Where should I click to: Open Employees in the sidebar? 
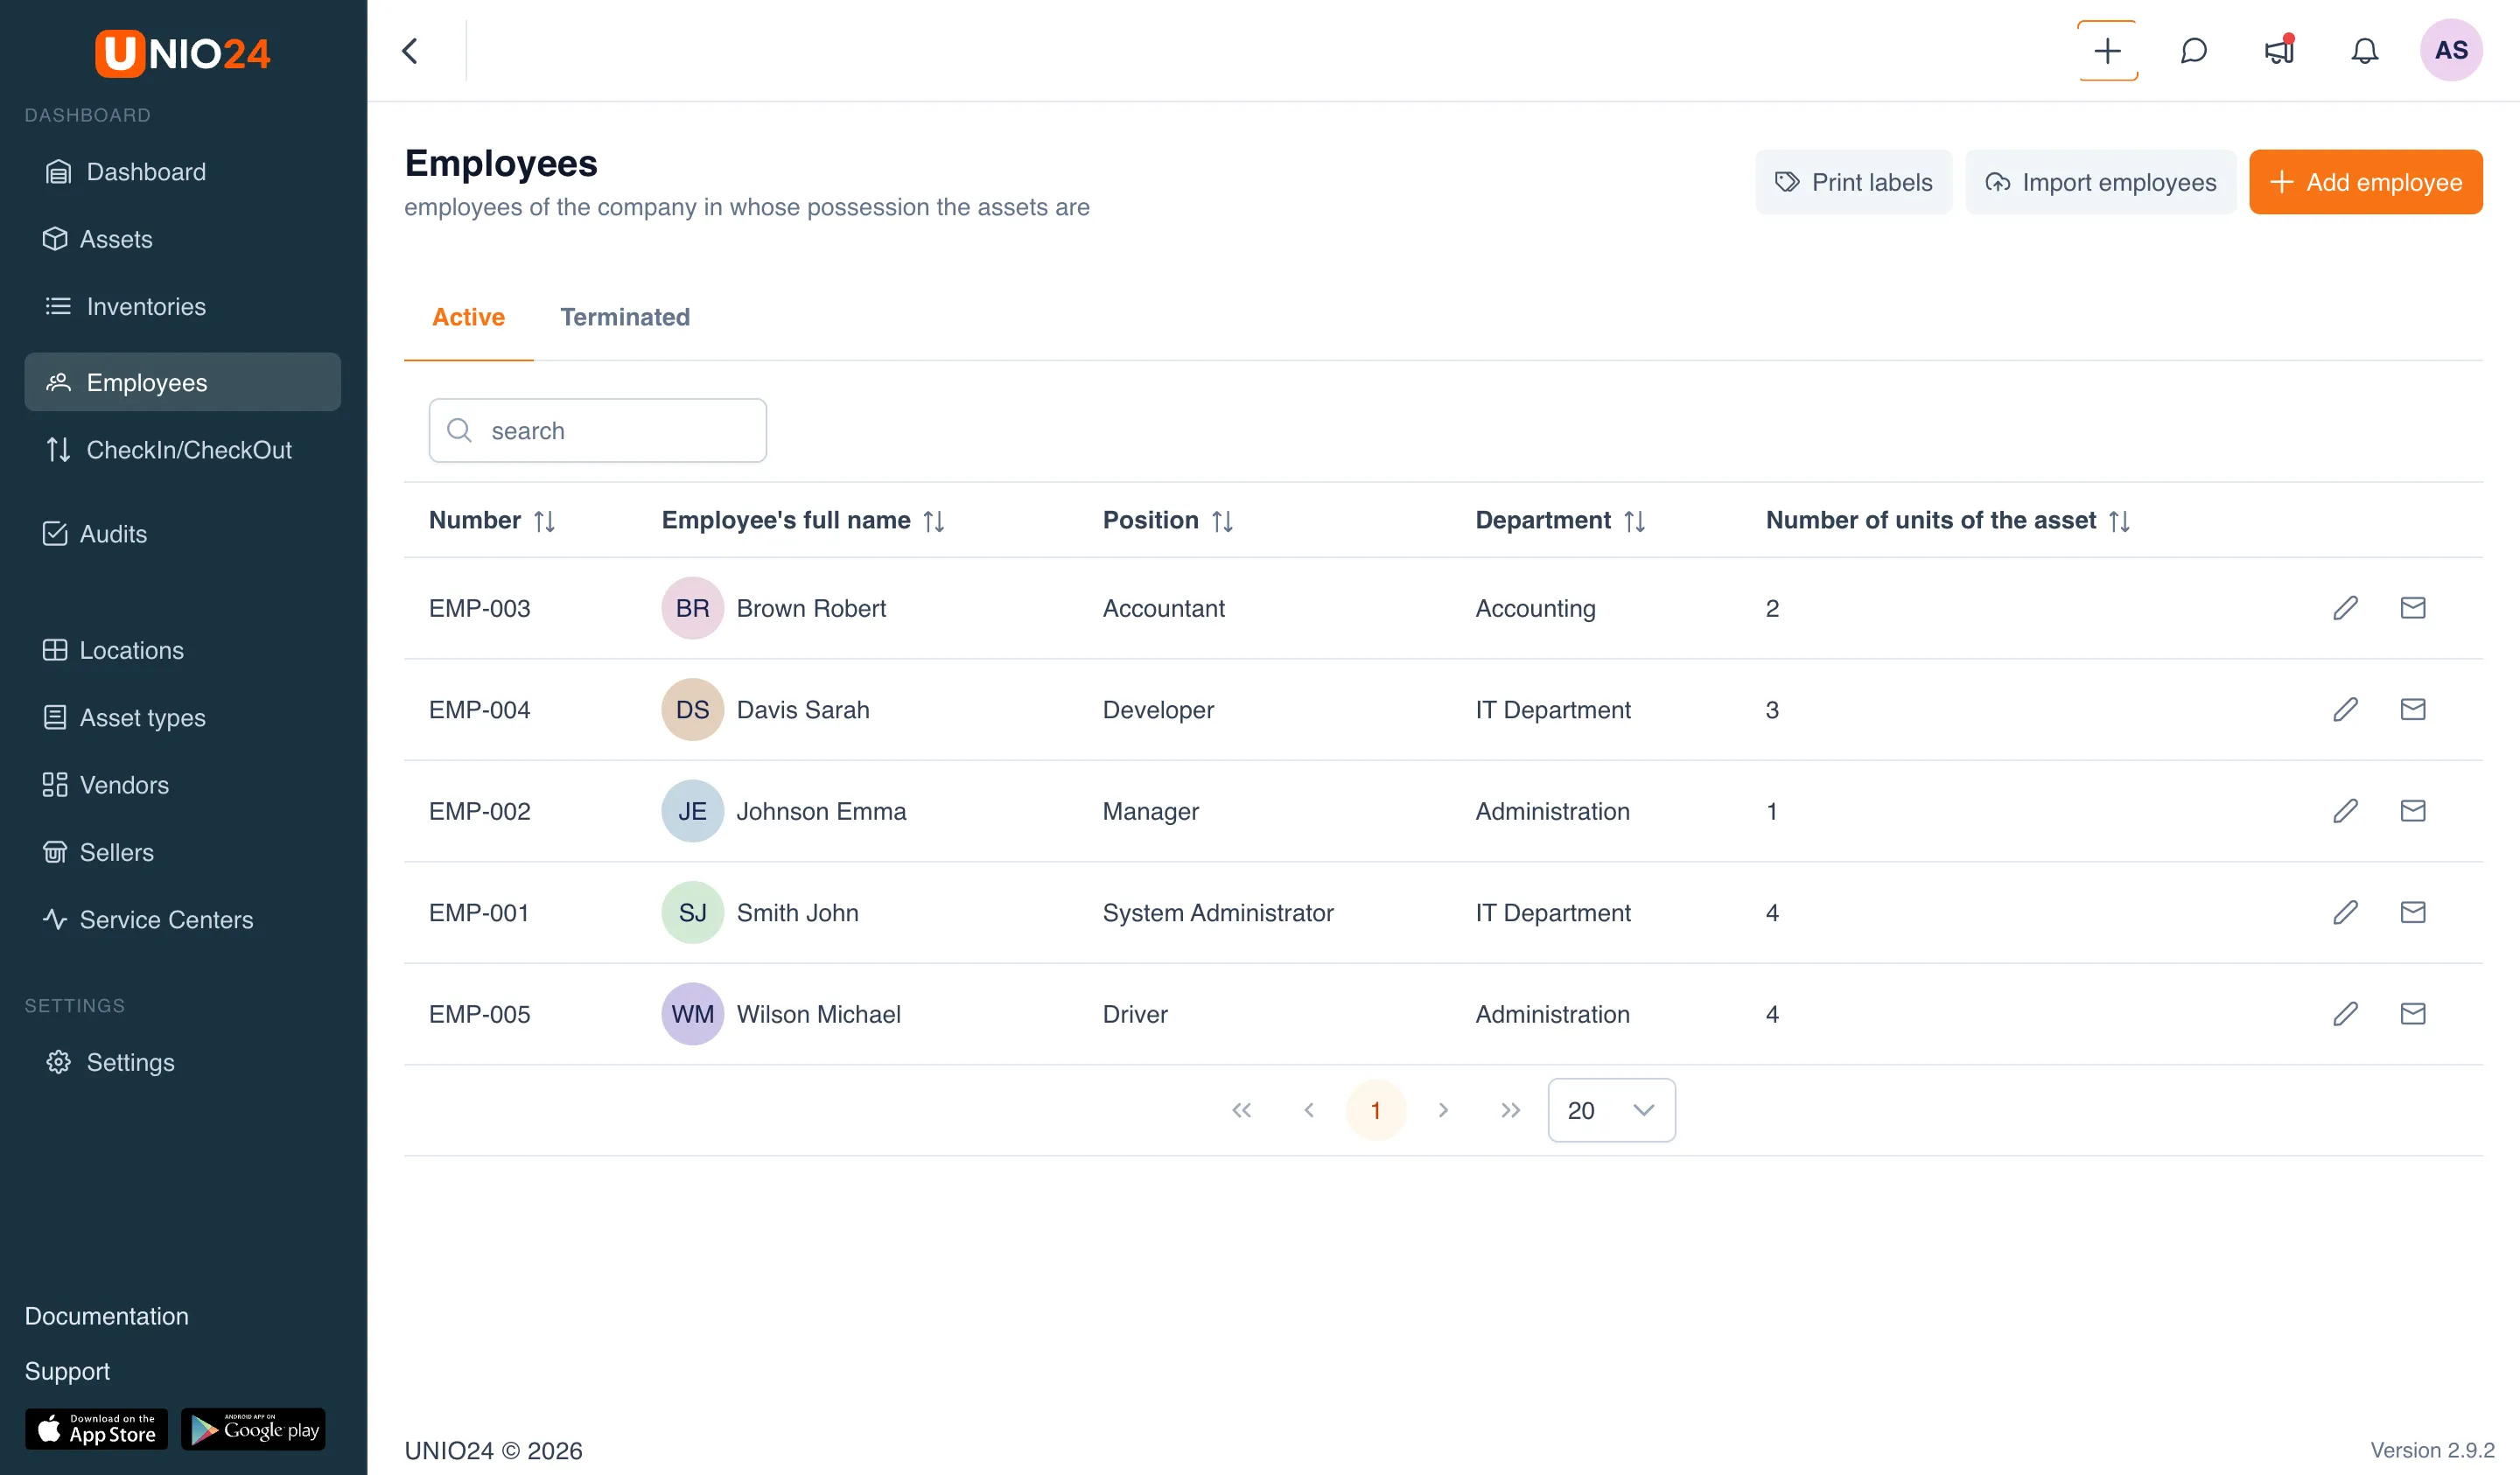(182, 382)
